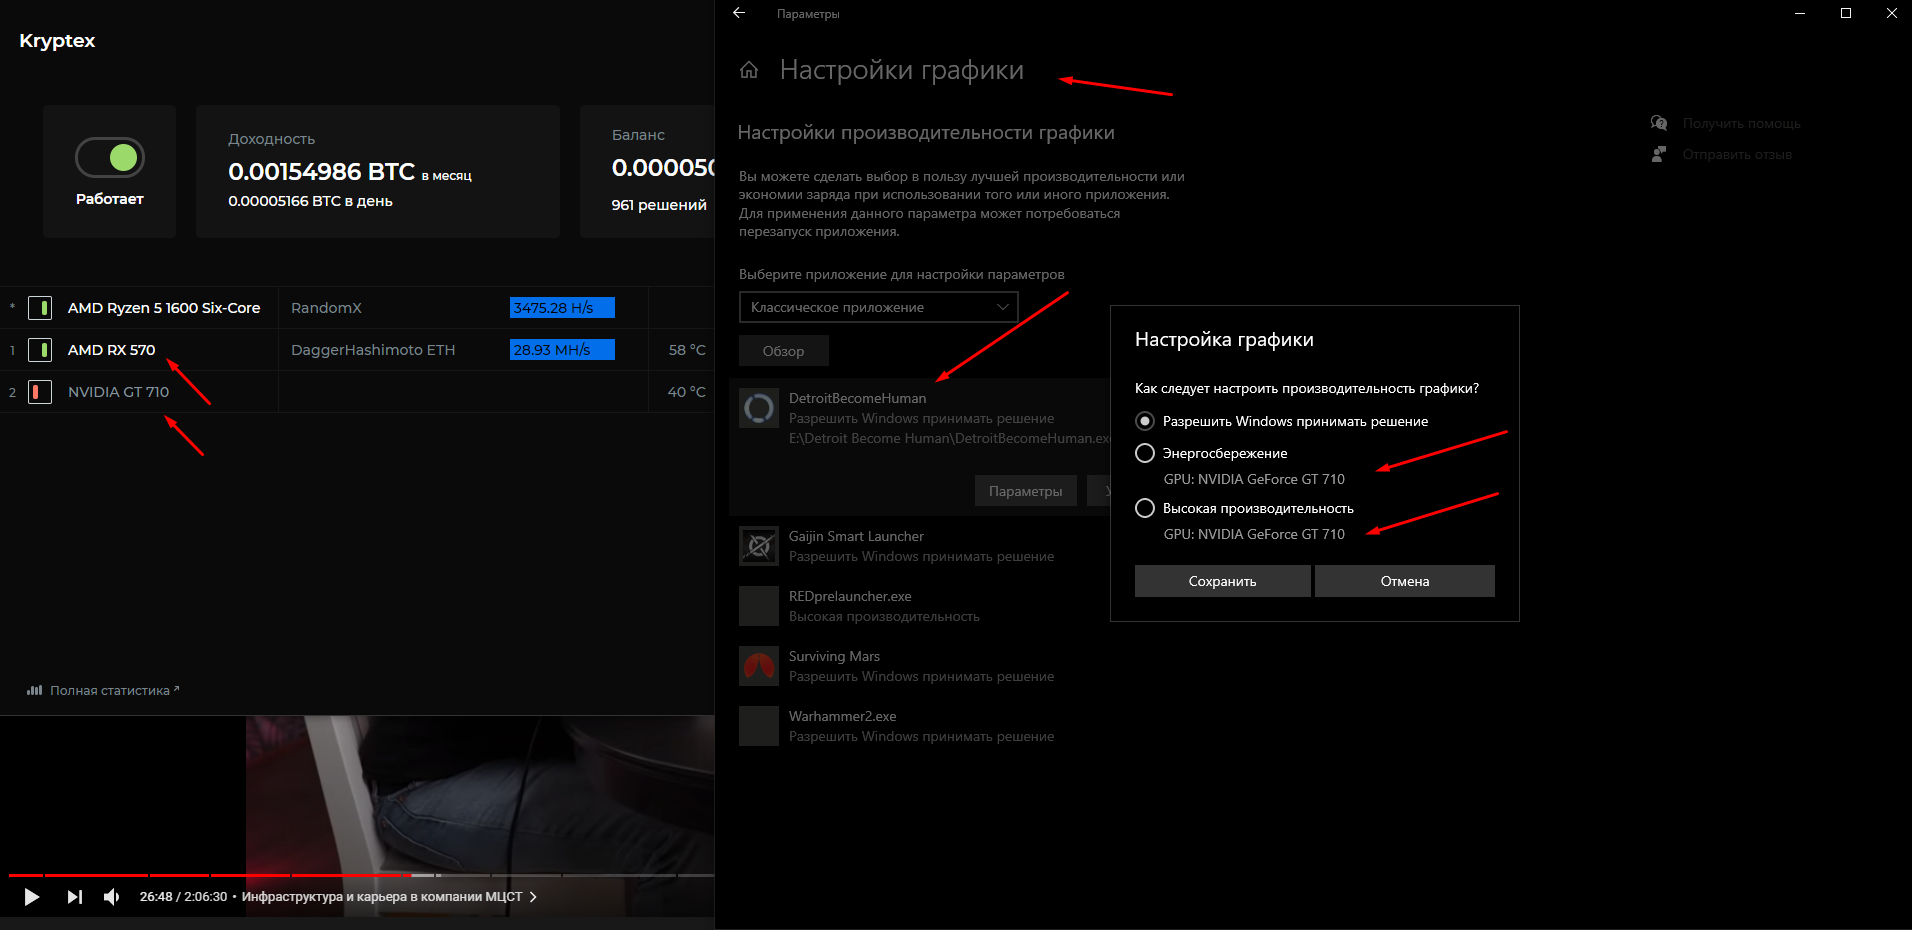Skip to next video in player
The image size is (1912, 930).
coord(74,897)
